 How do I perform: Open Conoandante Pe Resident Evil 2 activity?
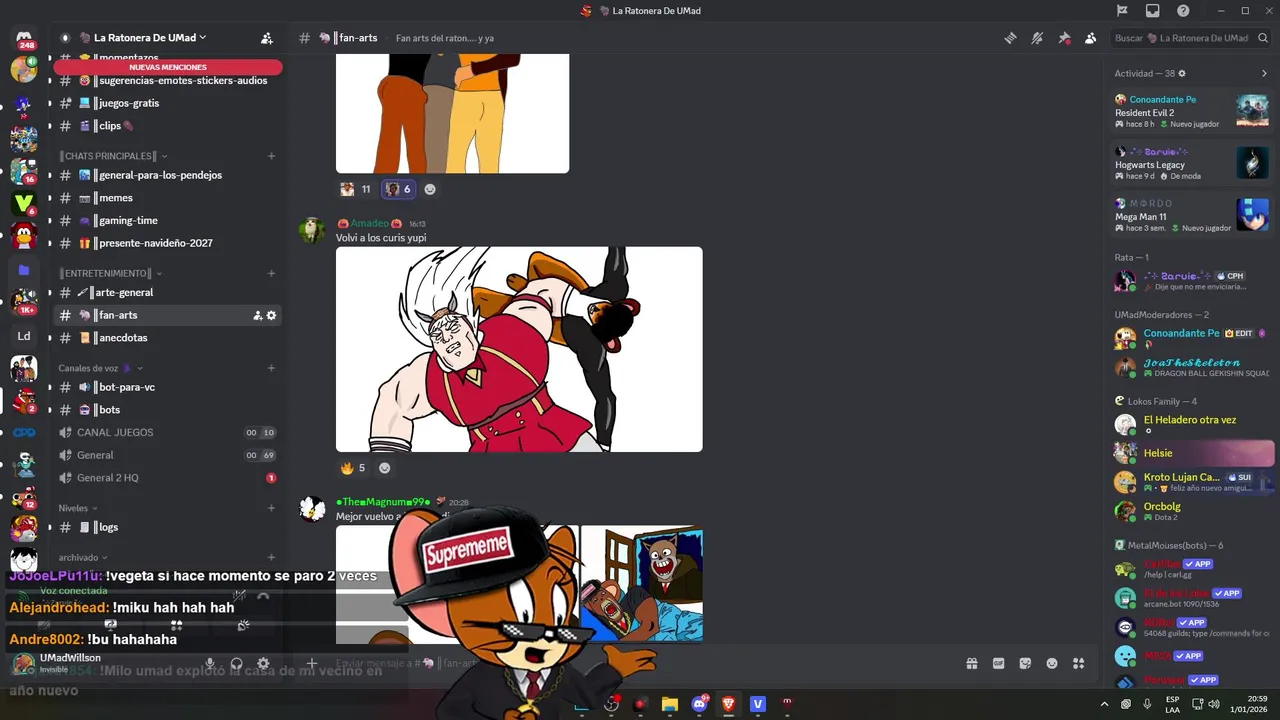point(1191,111)
